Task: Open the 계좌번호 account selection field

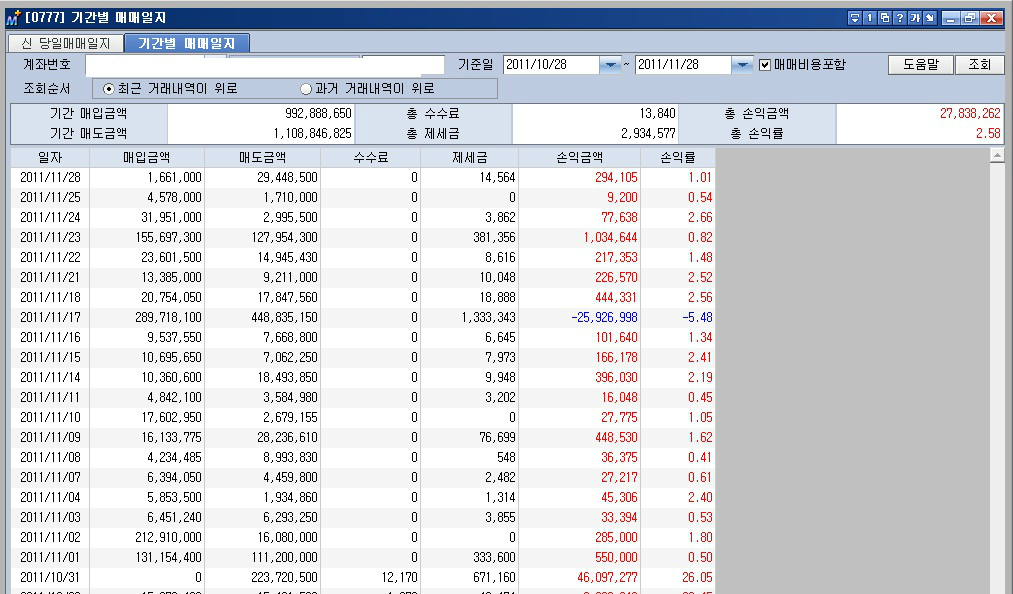Action: (250, 62)
